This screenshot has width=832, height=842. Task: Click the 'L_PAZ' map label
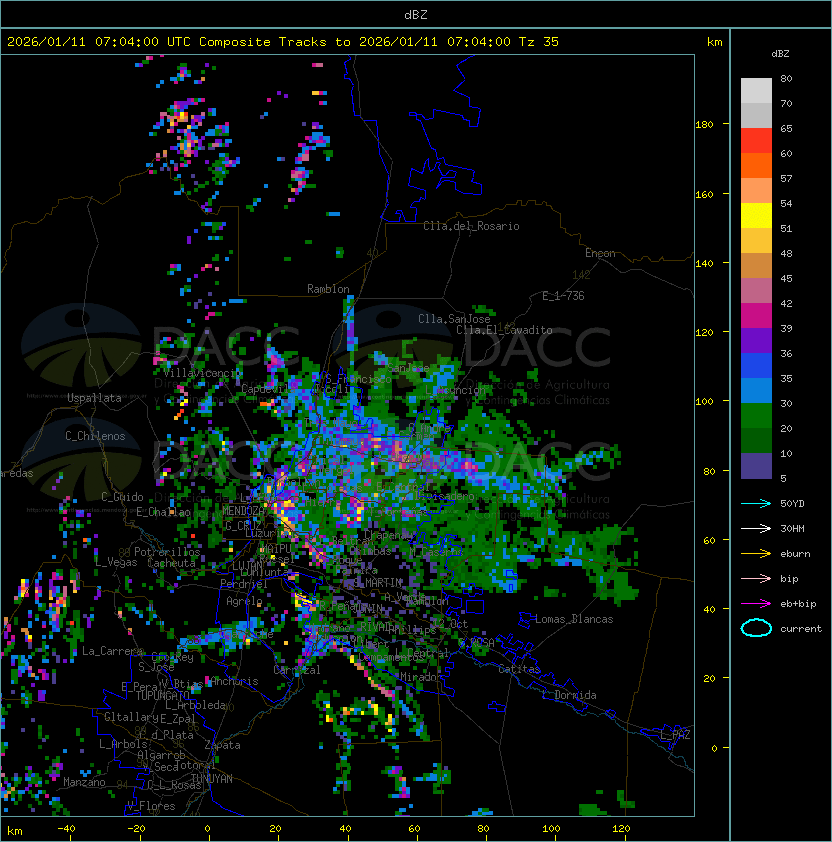(x=676, y=735)
